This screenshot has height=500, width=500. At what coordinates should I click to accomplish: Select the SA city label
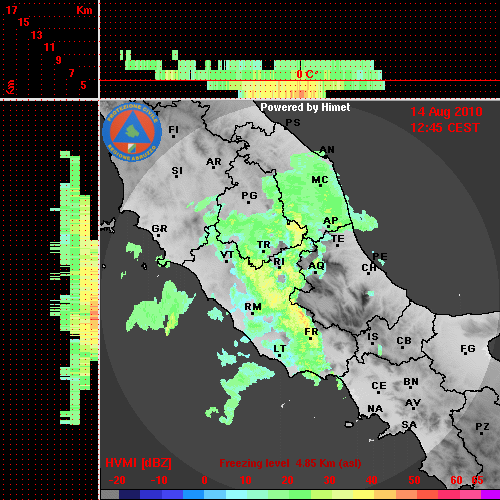409,425
